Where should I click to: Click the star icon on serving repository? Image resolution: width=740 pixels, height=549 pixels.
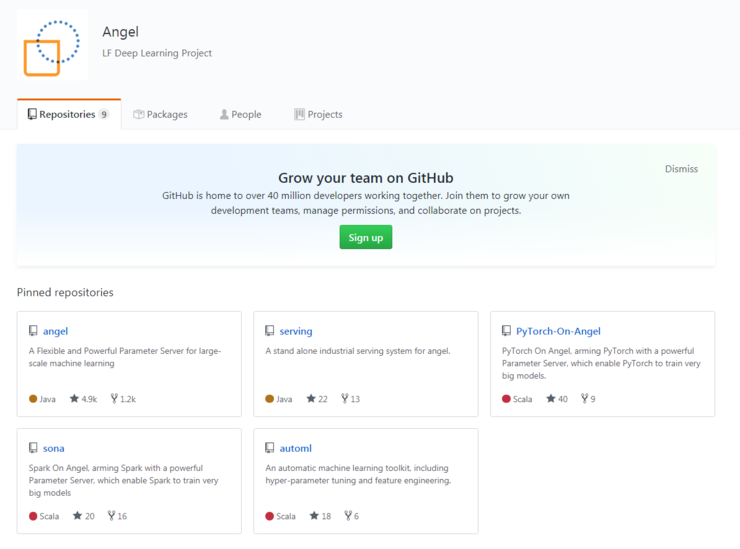click(311, 399)
